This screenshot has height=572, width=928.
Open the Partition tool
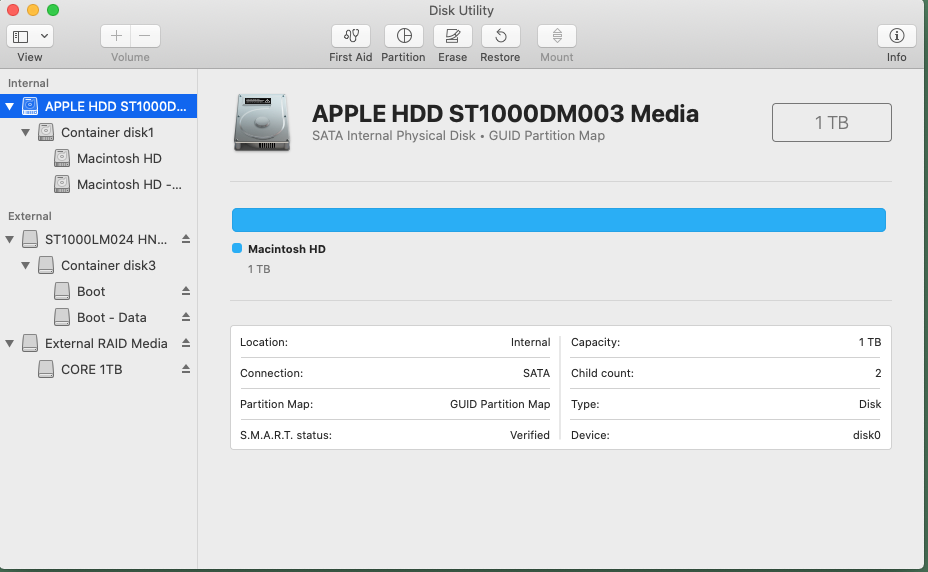(404, 36)
